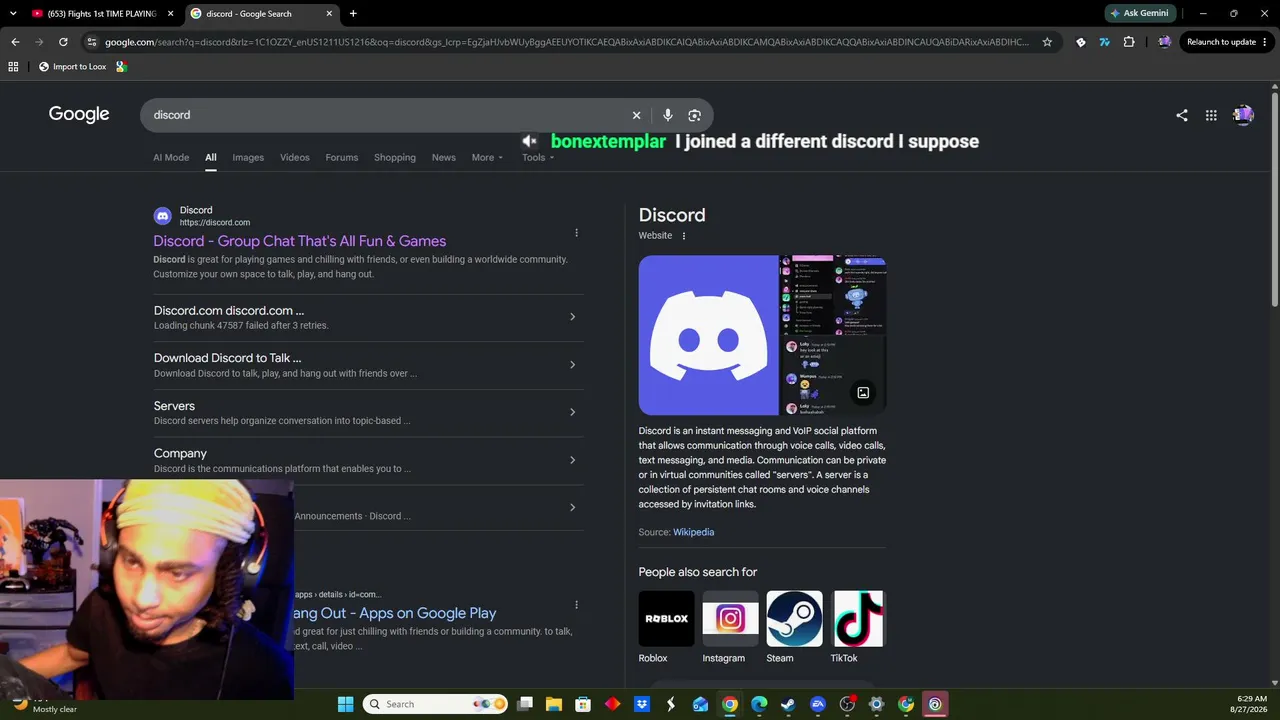Open the Extensions puzzle icon

click(x=1129, y=42)
